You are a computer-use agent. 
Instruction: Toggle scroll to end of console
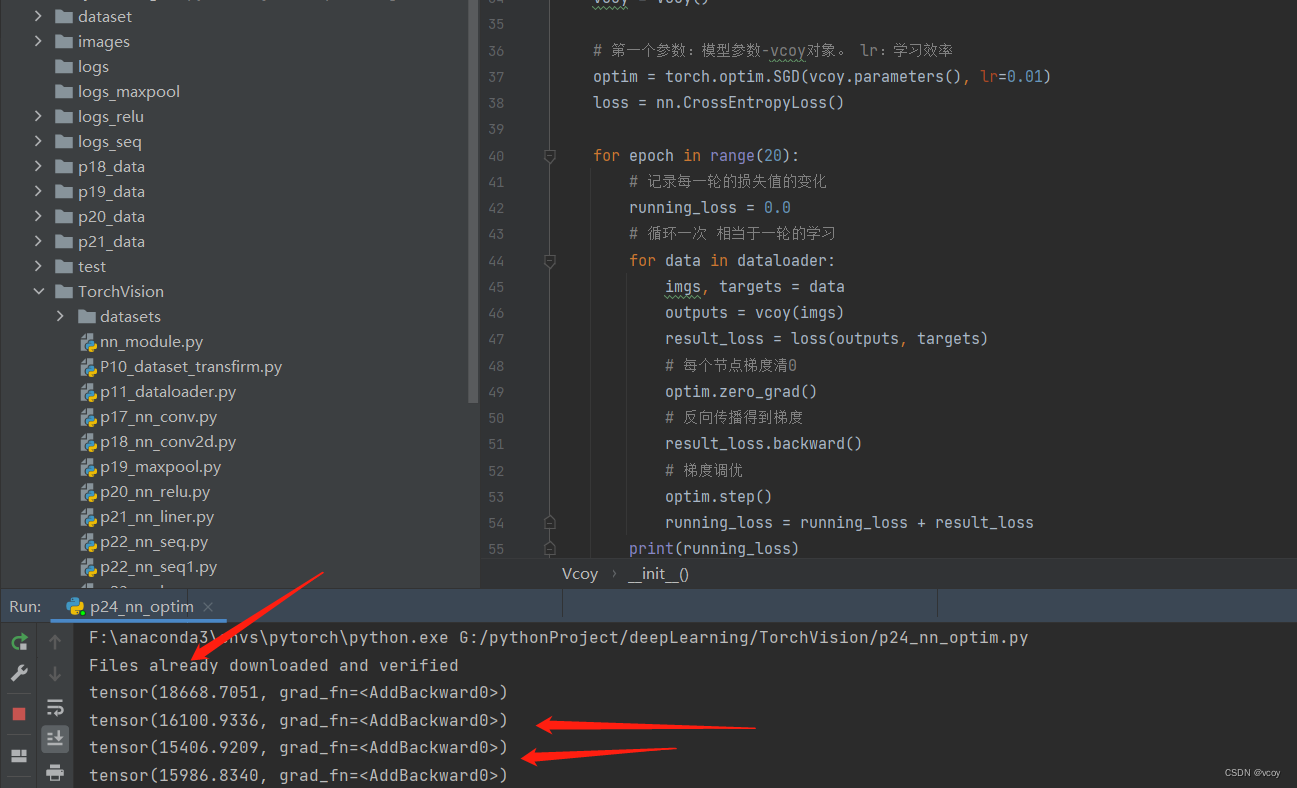(x=55, y=739)
